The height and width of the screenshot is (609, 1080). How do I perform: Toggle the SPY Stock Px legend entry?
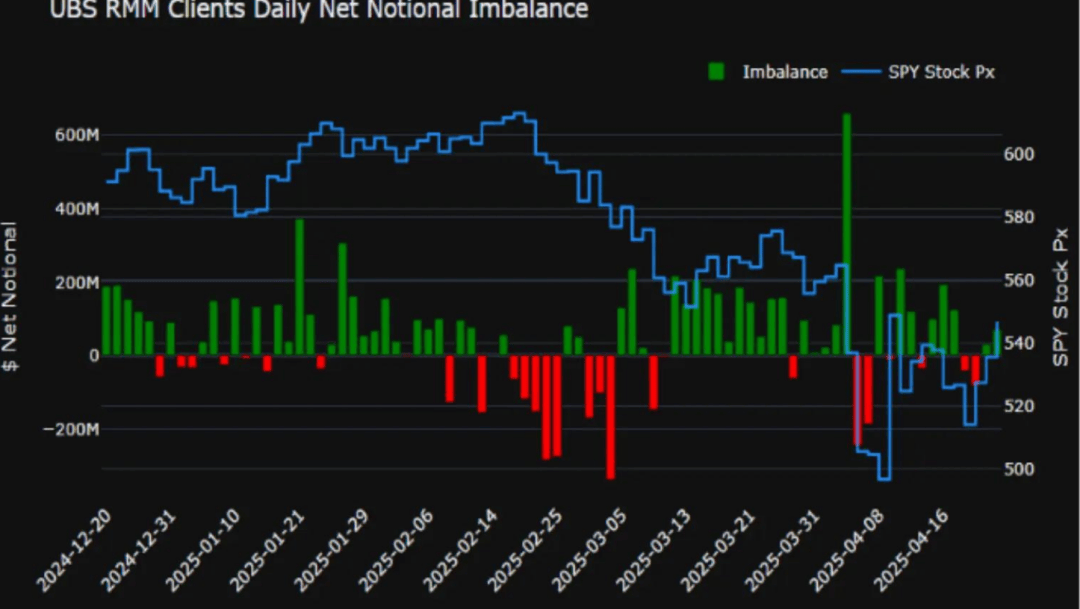(x=941, y=72)
